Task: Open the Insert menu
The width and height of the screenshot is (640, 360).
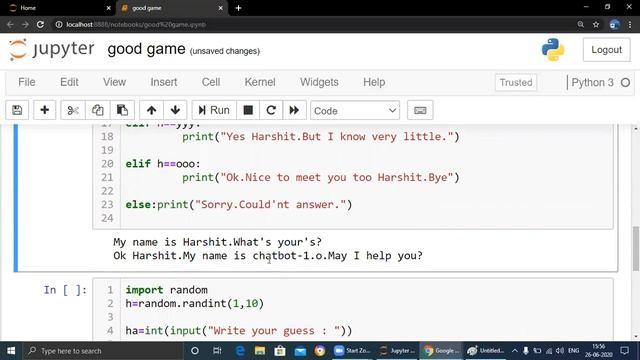Action: (x=164, y=82)
